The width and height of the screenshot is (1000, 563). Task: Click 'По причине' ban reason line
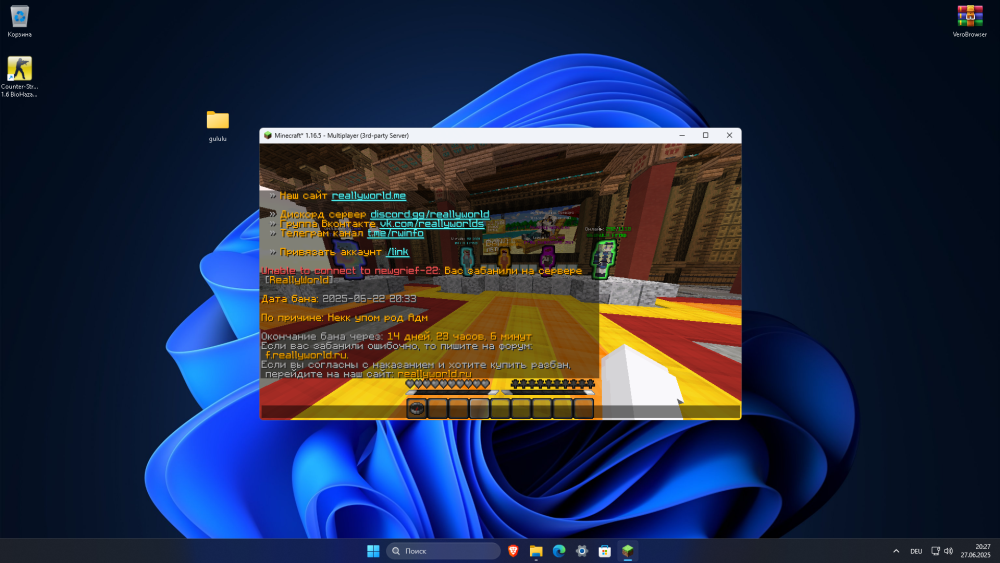point(344,318)
